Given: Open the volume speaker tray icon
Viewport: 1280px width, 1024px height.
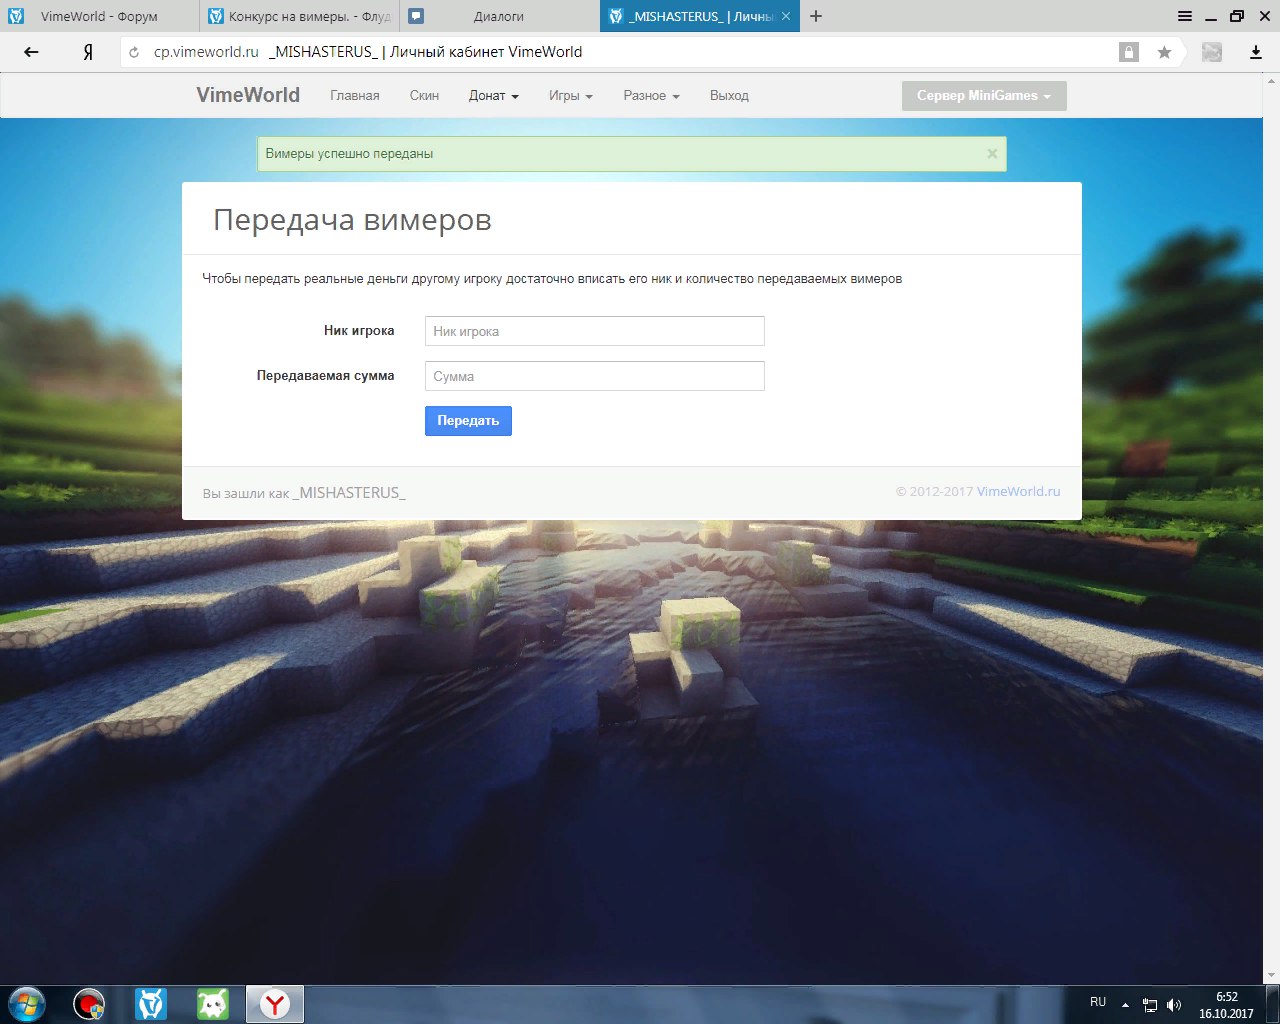Looking at the screenshot, I should pyautogui.click(x=1174, y=1005).
